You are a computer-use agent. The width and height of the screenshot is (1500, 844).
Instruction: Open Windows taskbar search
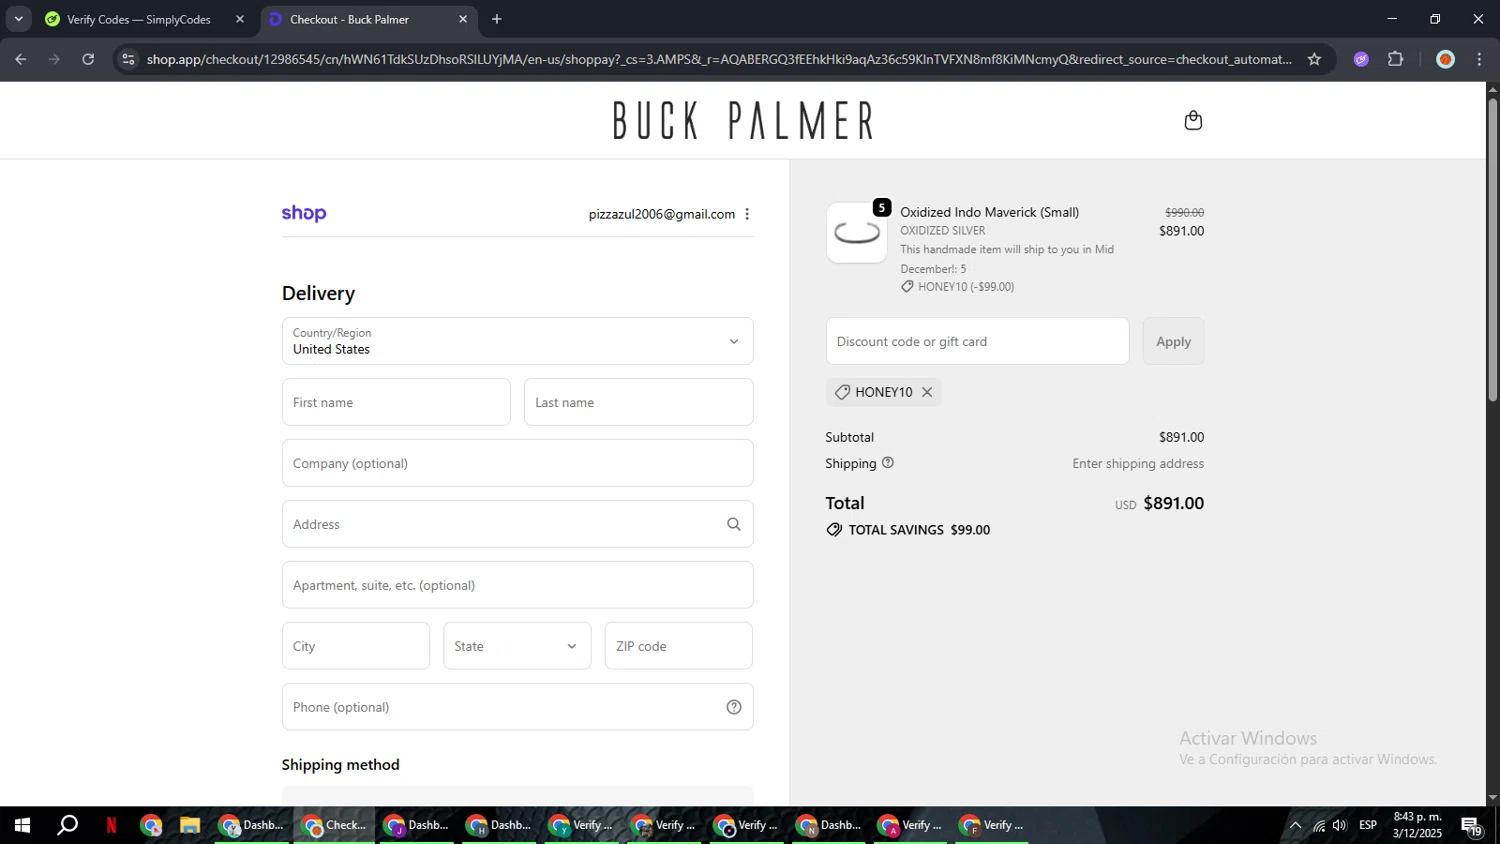point(67,825)
